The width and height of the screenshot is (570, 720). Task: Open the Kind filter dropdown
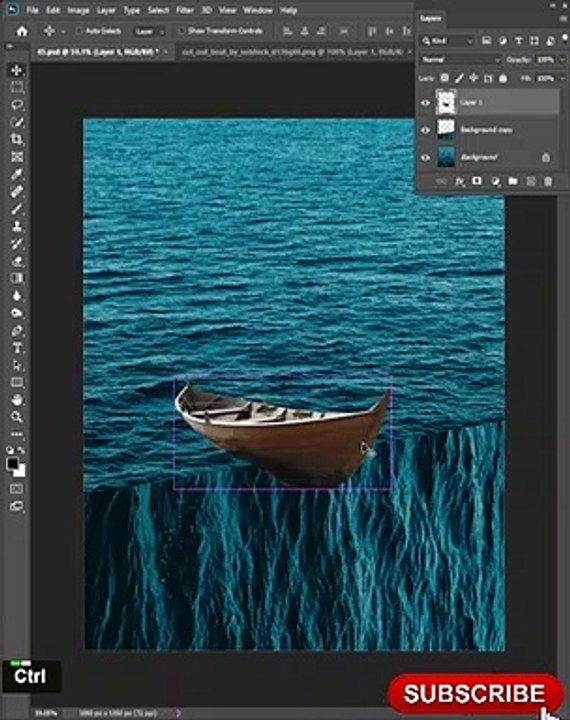tap(448, 41)
